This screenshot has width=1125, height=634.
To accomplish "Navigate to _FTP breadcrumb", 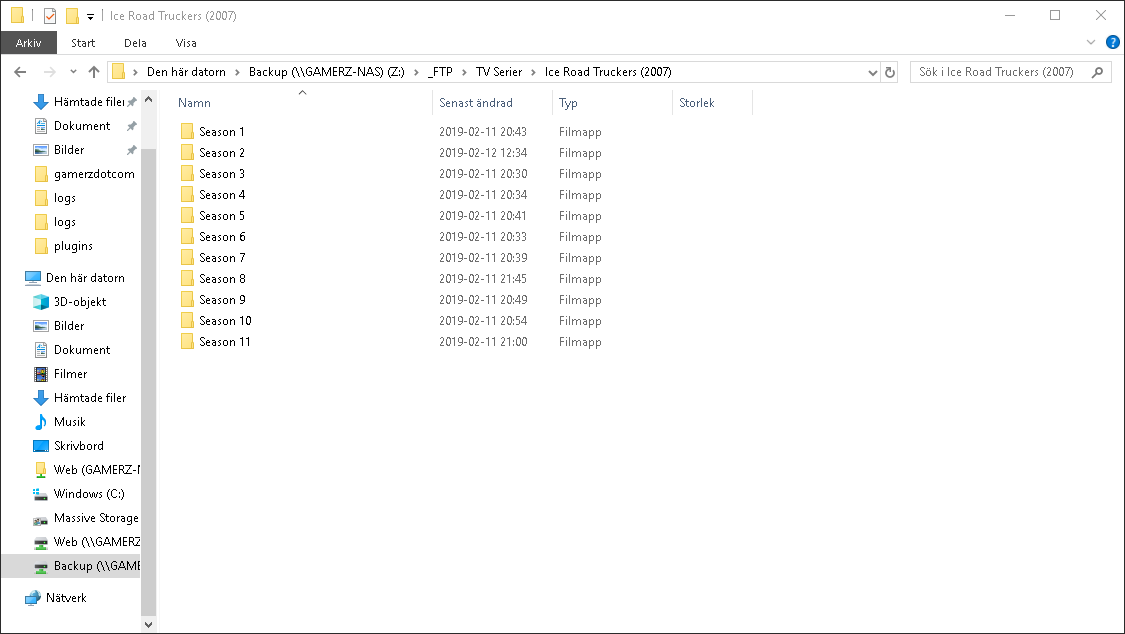I will point(440,72).
